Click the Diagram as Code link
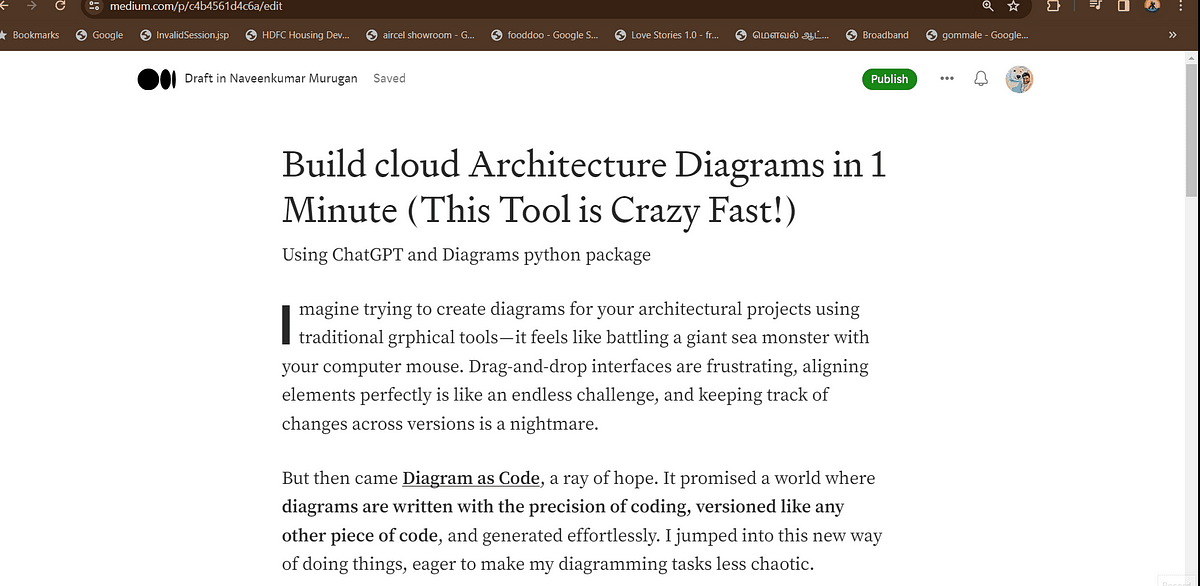Screen dimensions: 1200x586 (x=472, y=478)
